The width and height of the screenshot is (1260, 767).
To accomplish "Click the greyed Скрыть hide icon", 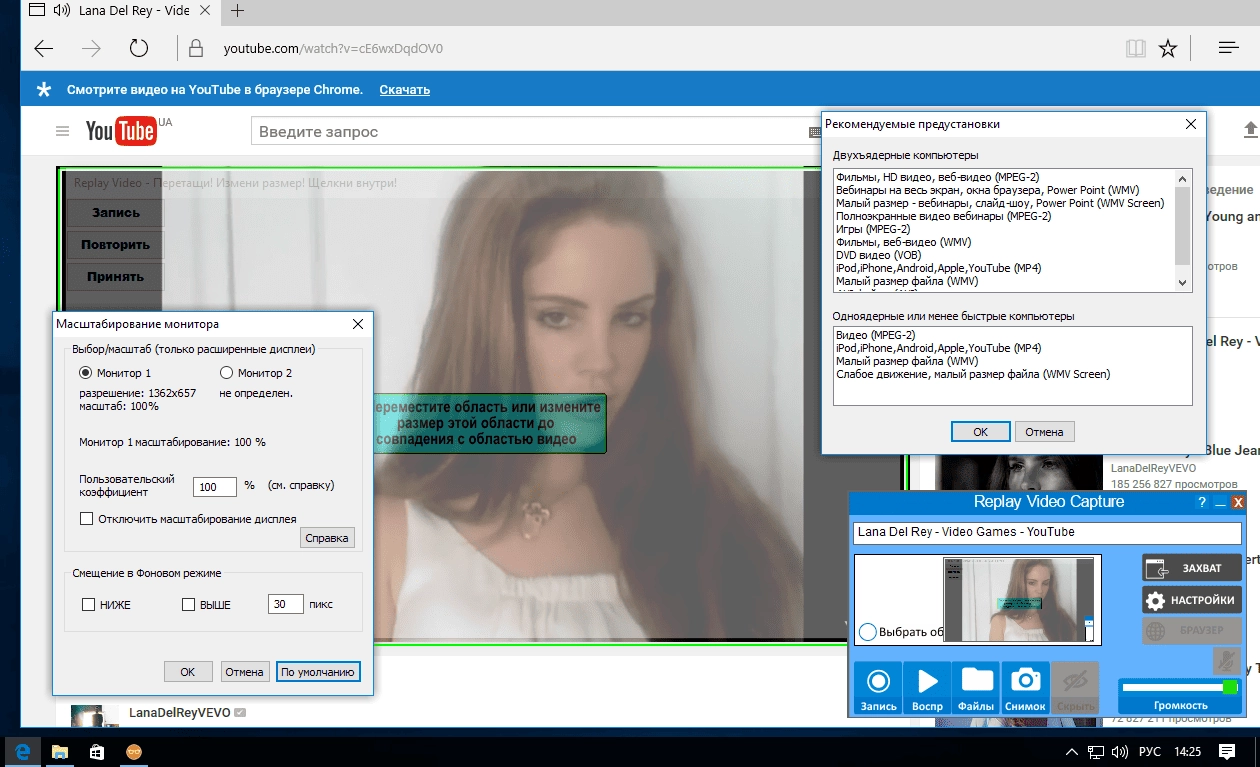I will point(1074,688).
